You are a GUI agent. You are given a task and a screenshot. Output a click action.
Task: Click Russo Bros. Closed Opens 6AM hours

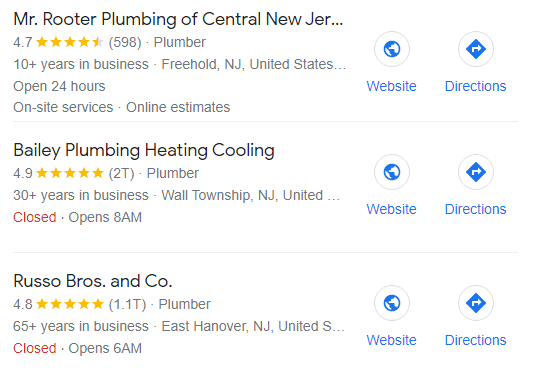tap(78, 348)
